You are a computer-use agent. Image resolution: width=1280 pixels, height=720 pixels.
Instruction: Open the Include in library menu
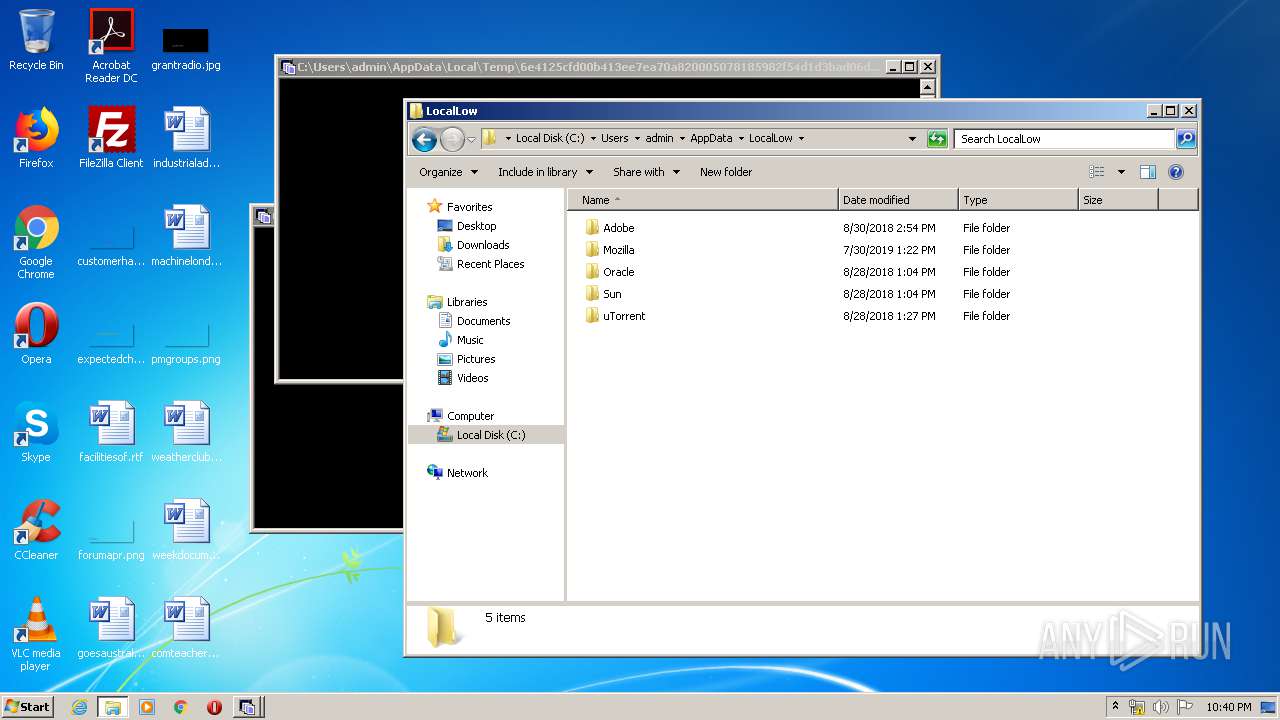coord(545,172)
